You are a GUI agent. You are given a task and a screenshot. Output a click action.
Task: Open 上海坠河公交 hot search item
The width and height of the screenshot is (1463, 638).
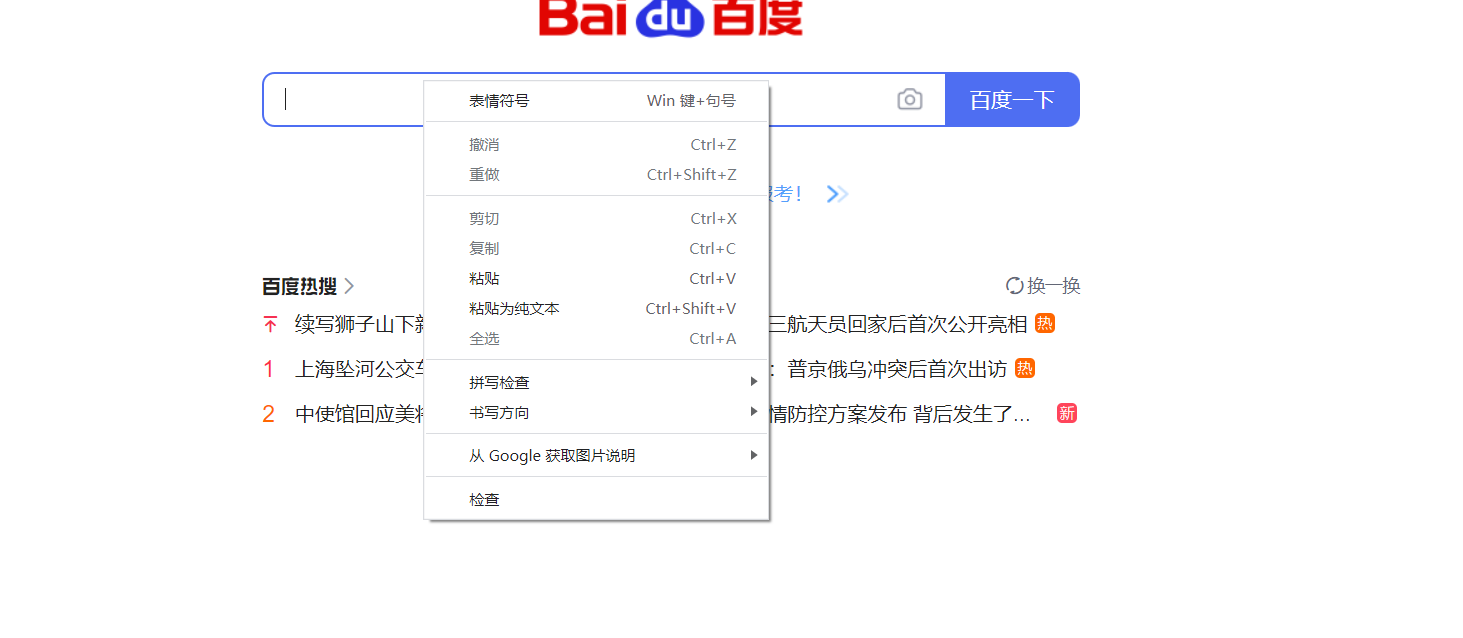click(x=359, y=368)
